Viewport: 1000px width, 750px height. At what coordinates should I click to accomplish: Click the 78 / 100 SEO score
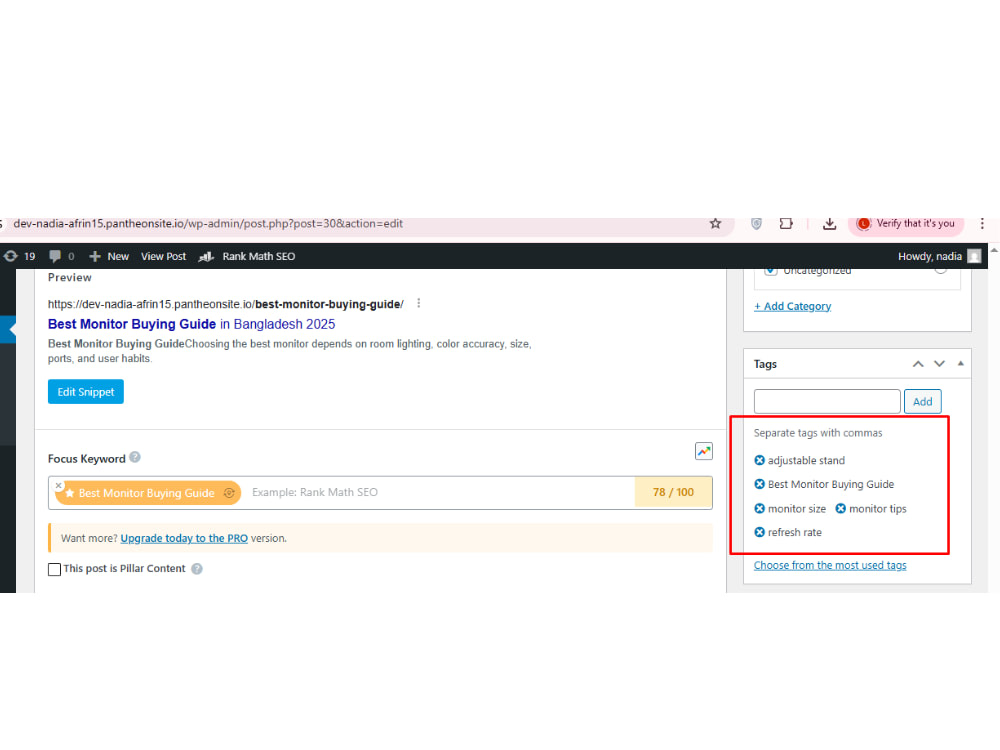click(673, 492)
